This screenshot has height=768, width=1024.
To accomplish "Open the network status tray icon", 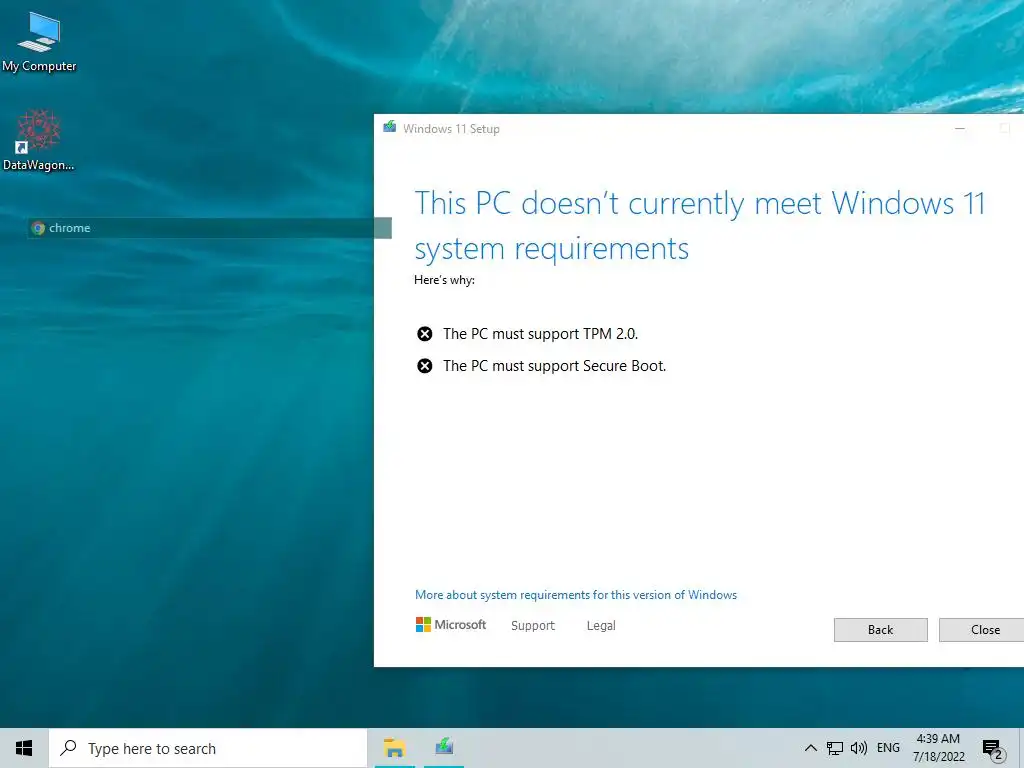I will pyautogui.click(x=835, y=748).
